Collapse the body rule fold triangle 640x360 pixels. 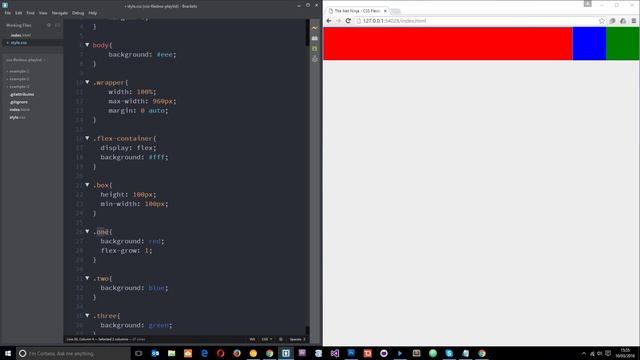coord(87,45)
